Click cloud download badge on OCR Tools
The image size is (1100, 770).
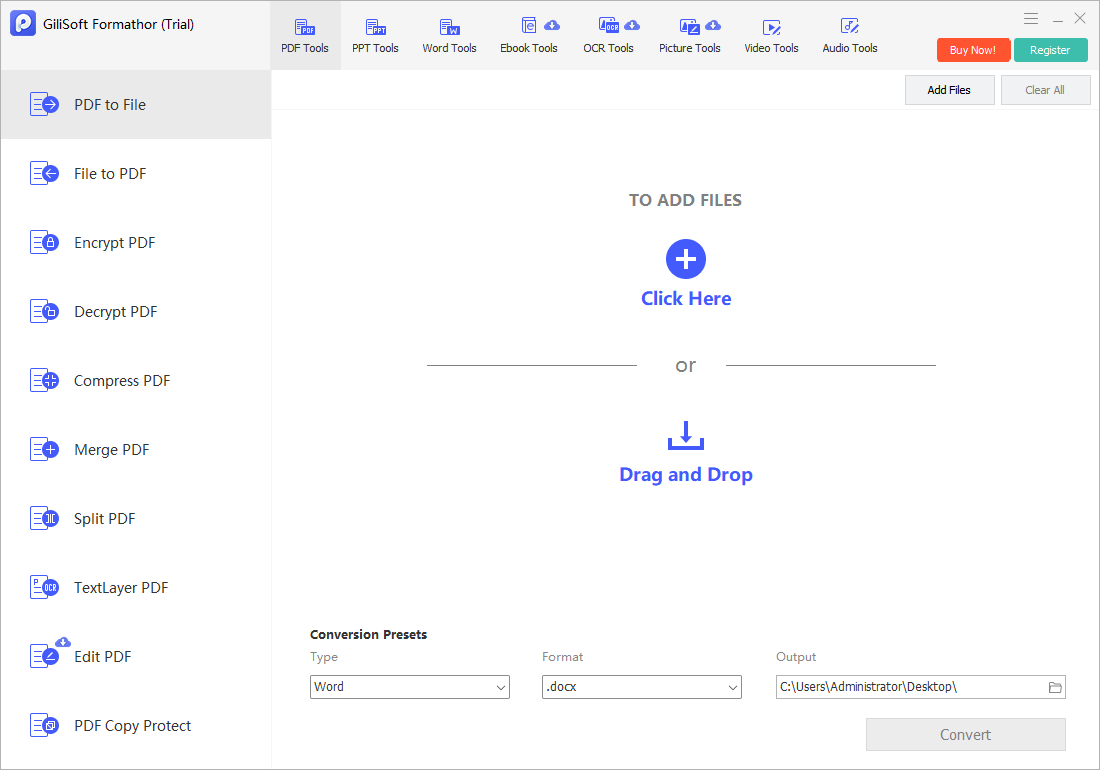point(632,25)
